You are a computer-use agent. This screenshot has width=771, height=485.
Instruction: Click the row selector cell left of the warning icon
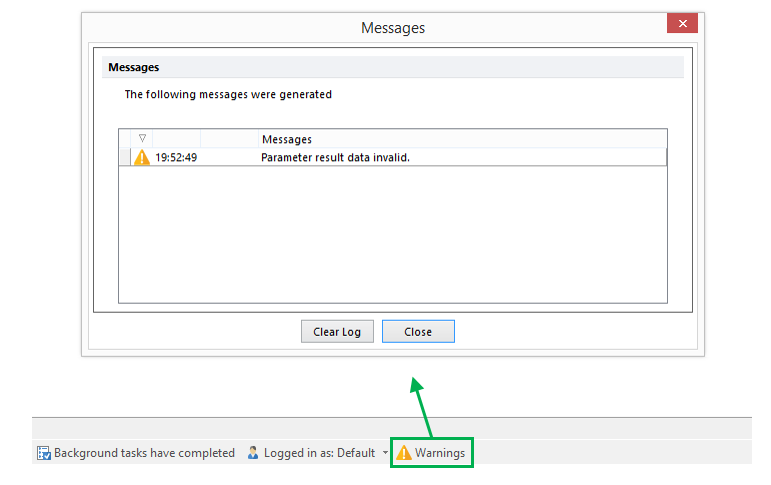[125, 157]
